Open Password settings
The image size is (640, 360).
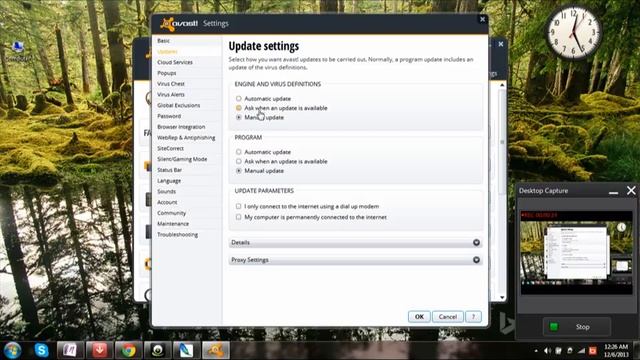pos(169,116)
